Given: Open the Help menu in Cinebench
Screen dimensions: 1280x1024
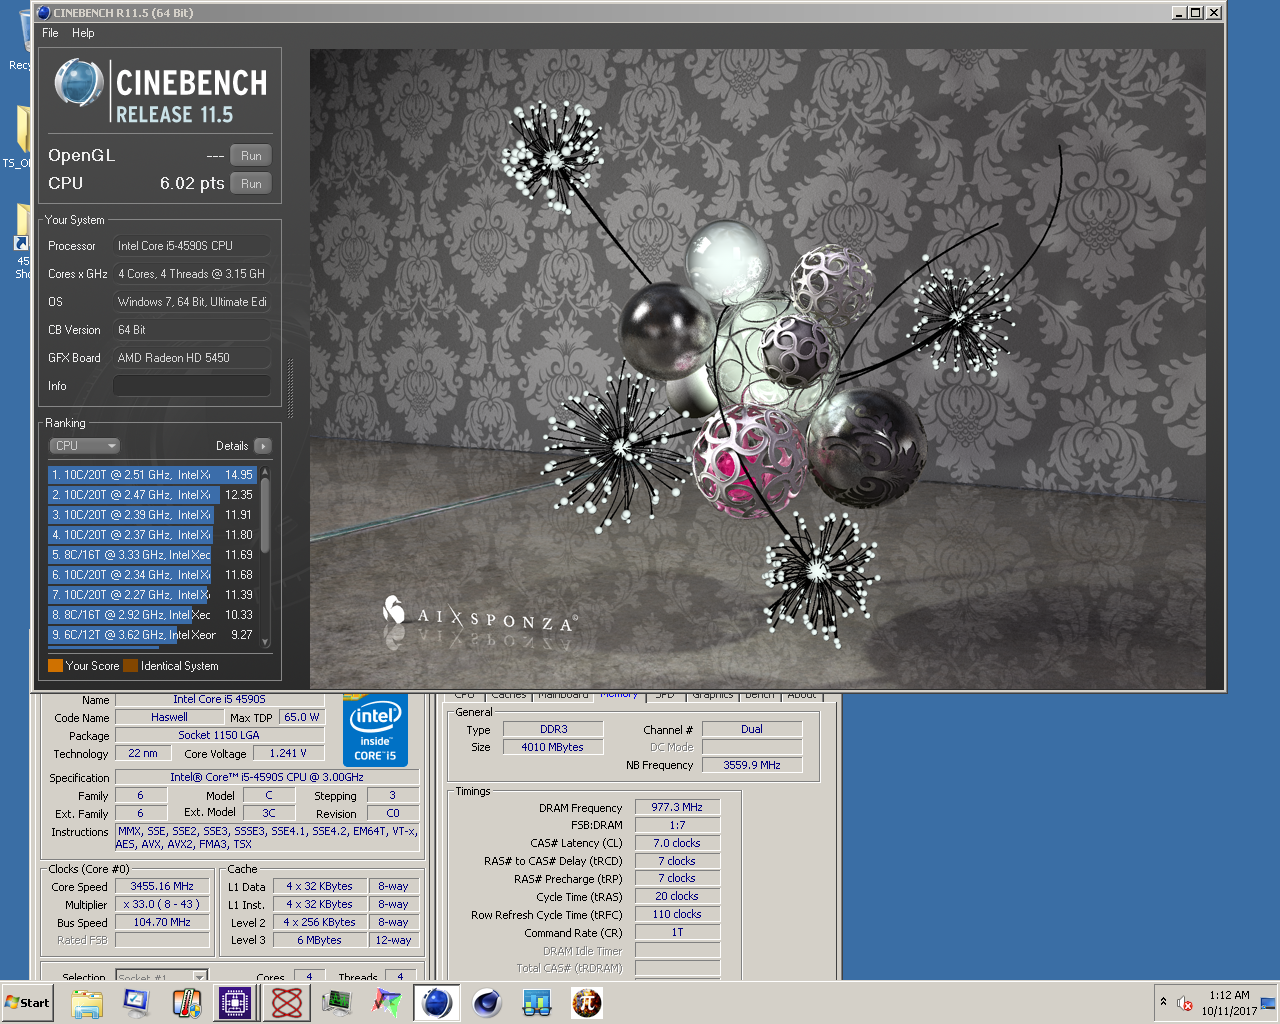Looking at the screenshot, I should point(83,33).
